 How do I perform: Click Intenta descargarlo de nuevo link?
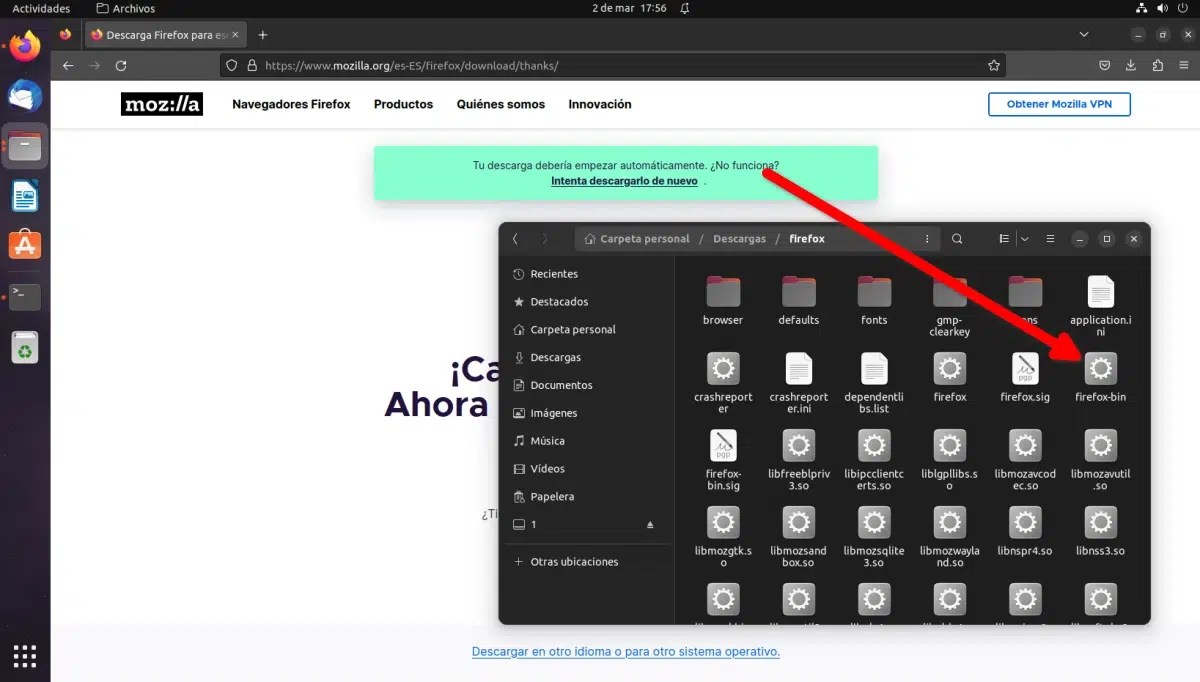[624, 181]
